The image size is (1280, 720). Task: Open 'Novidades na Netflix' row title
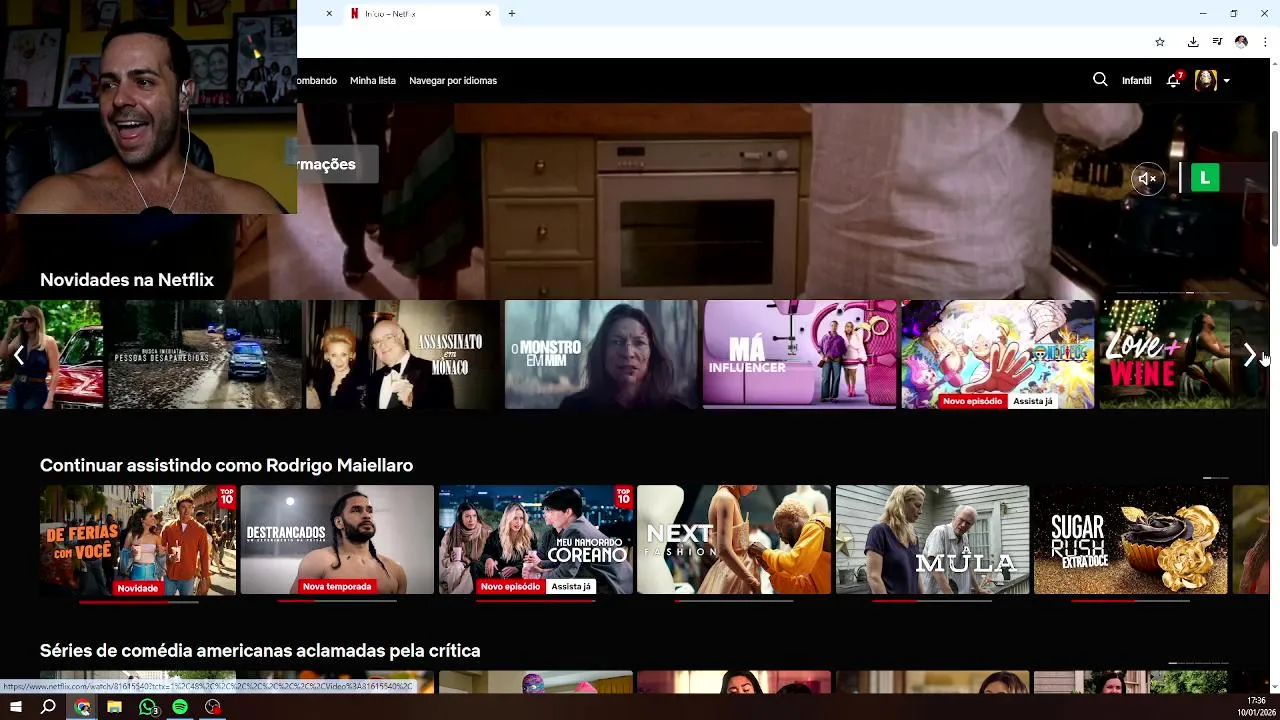(127, 280)
